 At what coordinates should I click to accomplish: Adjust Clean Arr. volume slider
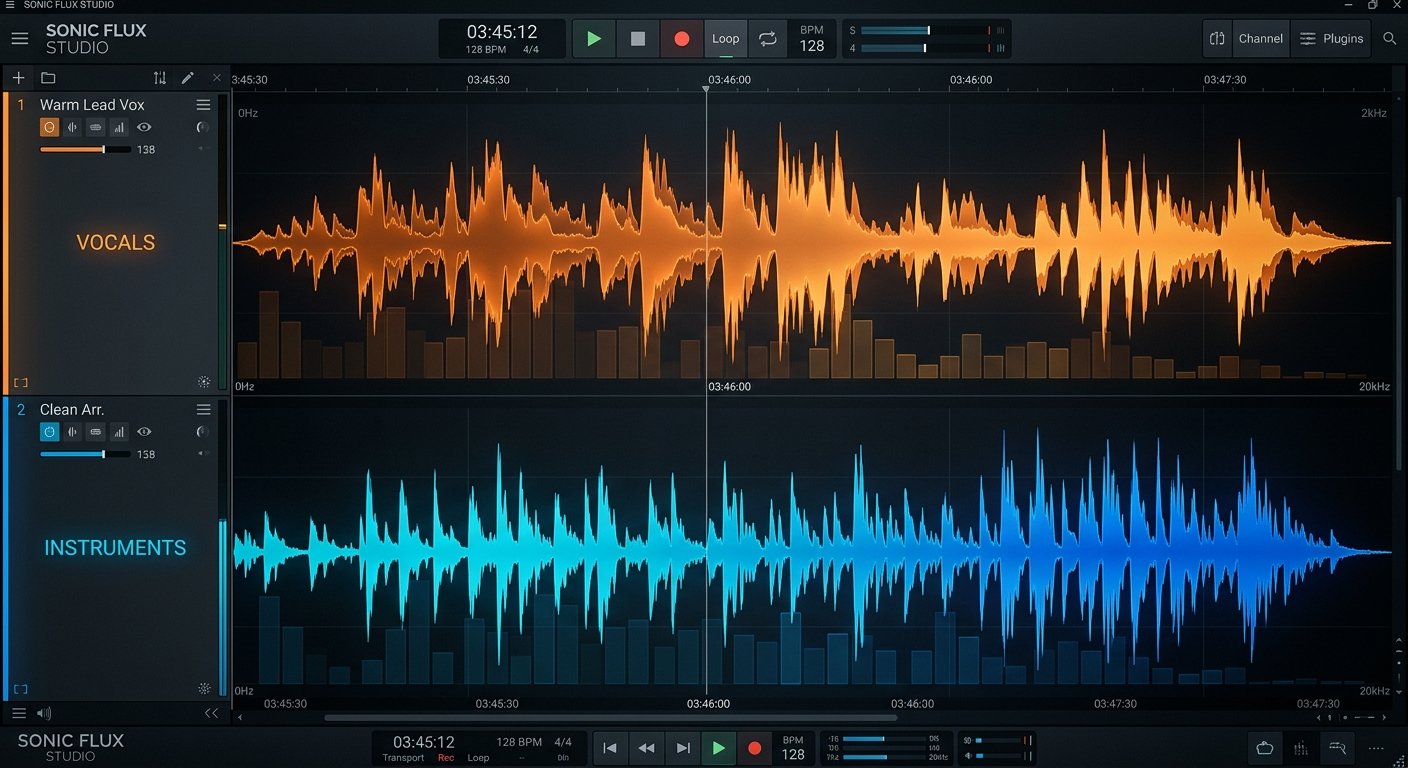coord(85,454)
